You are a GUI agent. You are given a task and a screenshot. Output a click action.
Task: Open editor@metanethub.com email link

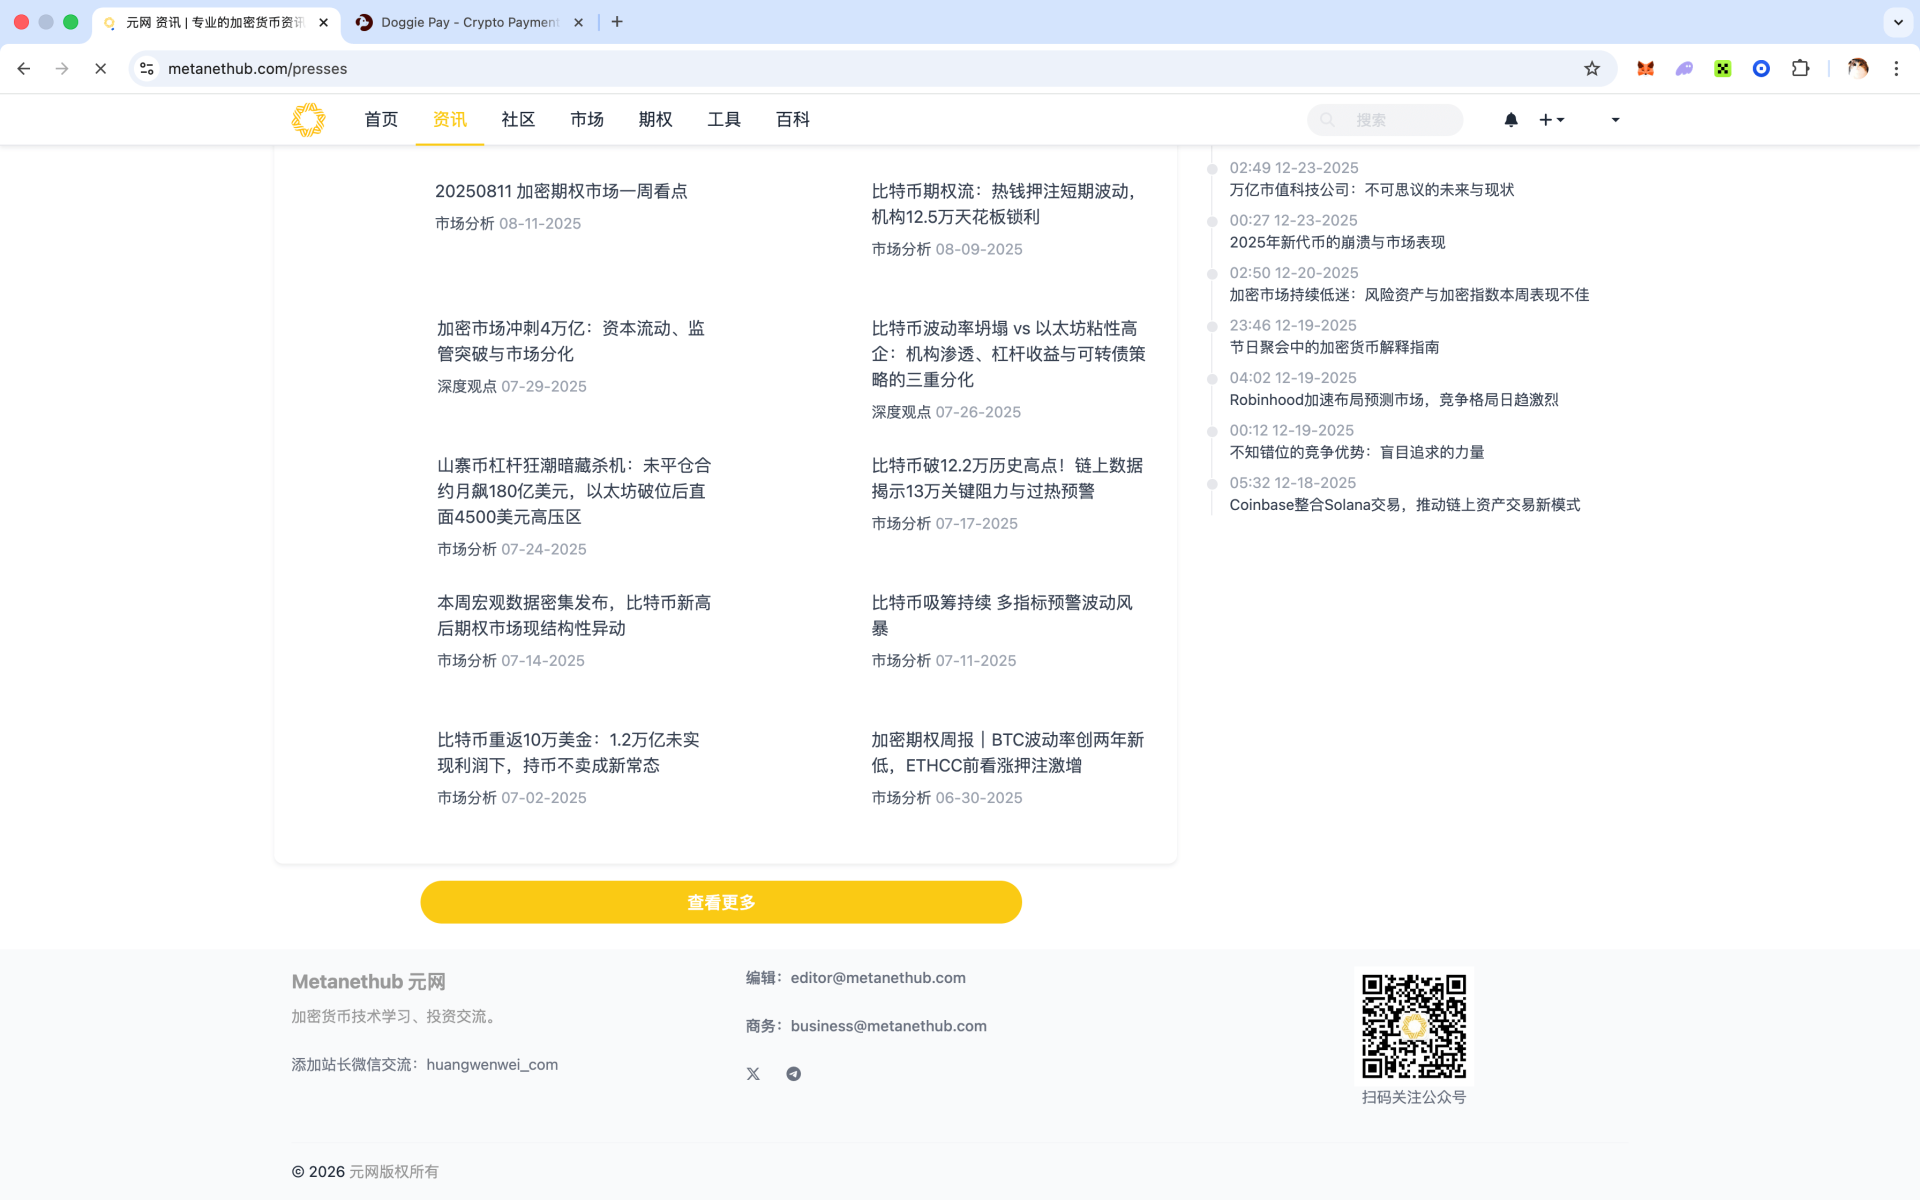point(878,978)
